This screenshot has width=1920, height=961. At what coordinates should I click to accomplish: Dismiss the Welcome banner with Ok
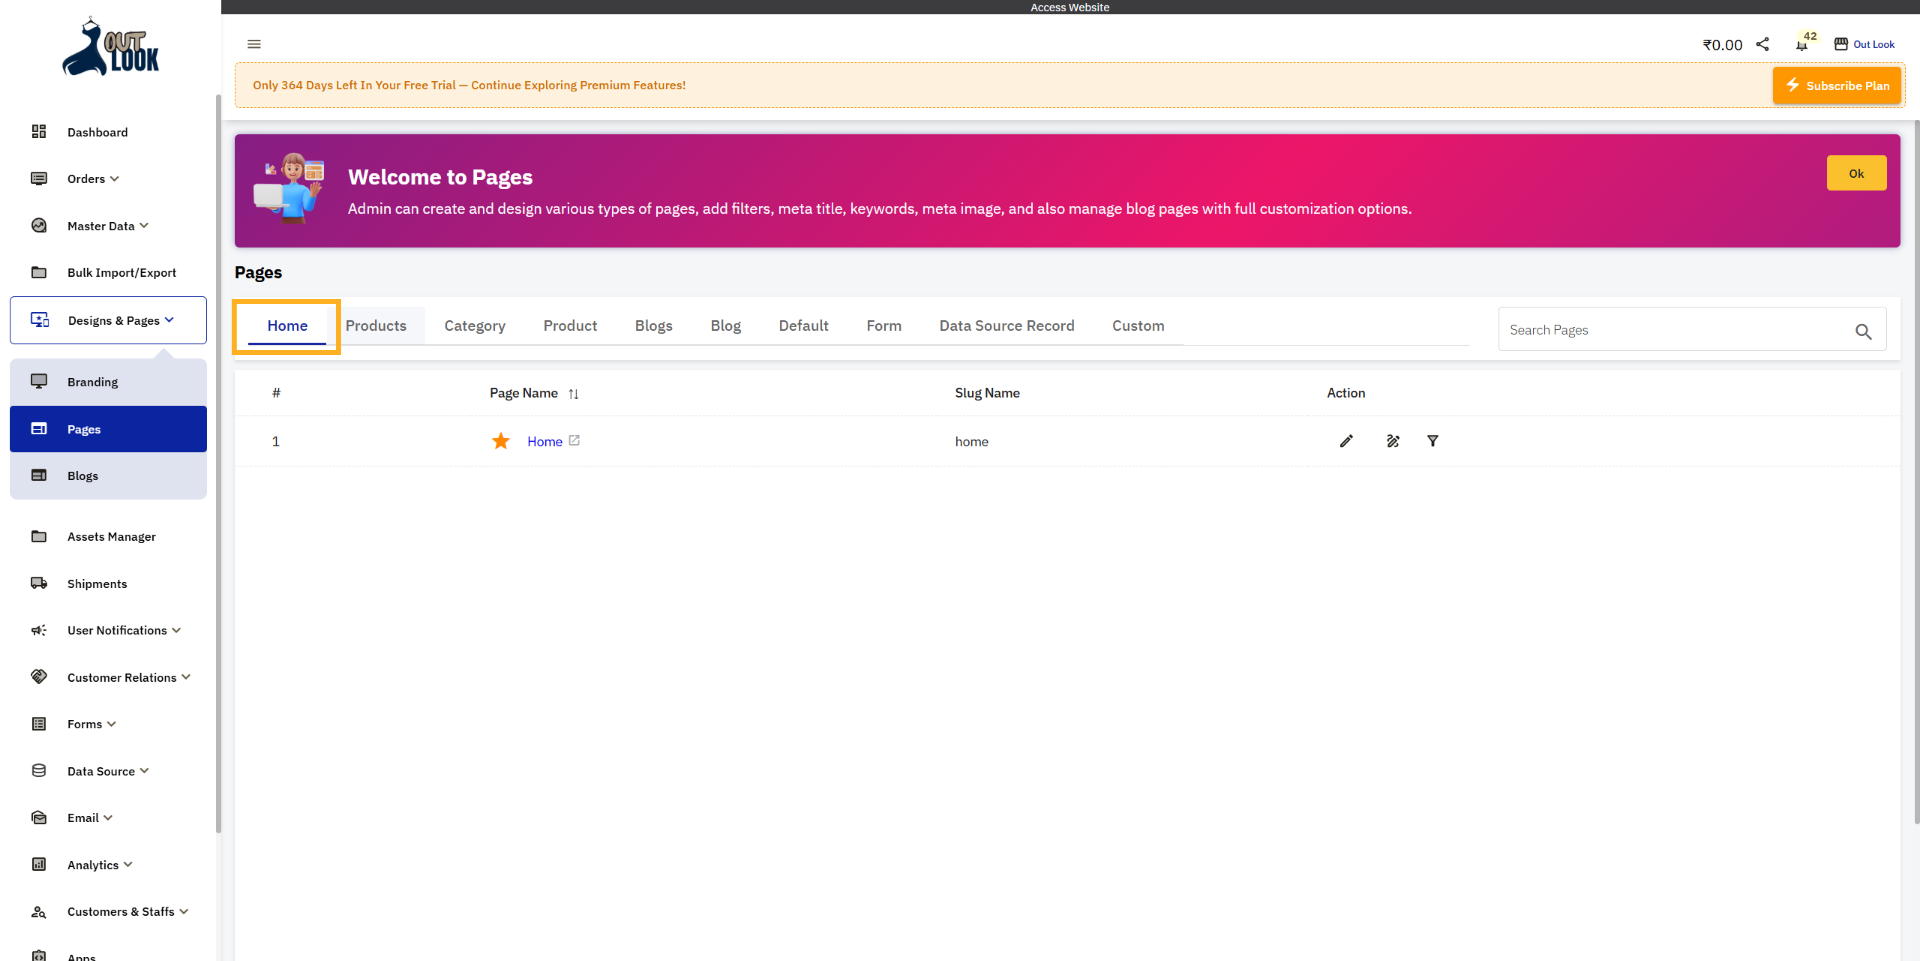(x=1856, y=172)
